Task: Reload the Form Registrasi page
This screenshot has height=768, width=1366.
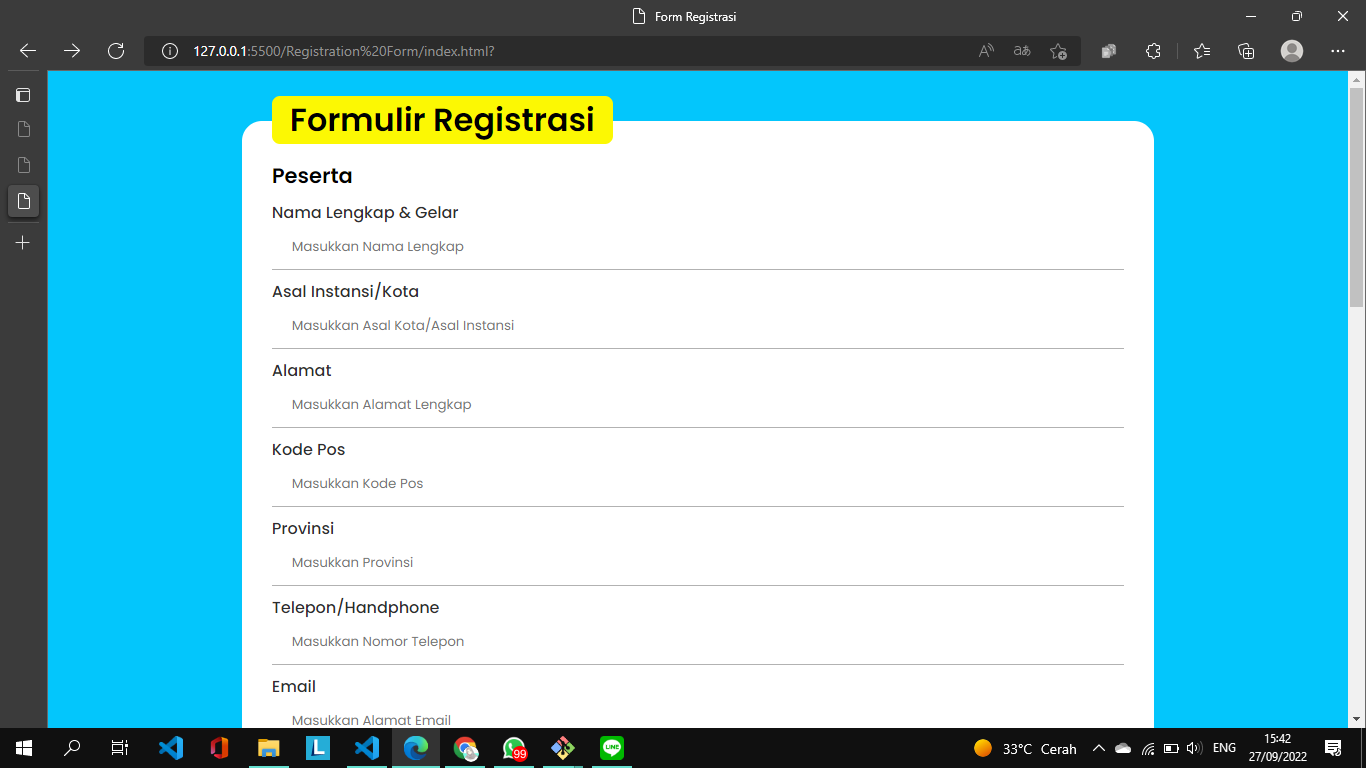Action: 116,51
